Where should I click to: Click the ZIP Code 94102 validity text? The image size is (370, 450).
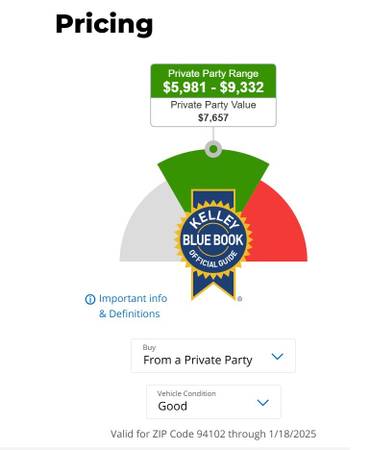213,434
